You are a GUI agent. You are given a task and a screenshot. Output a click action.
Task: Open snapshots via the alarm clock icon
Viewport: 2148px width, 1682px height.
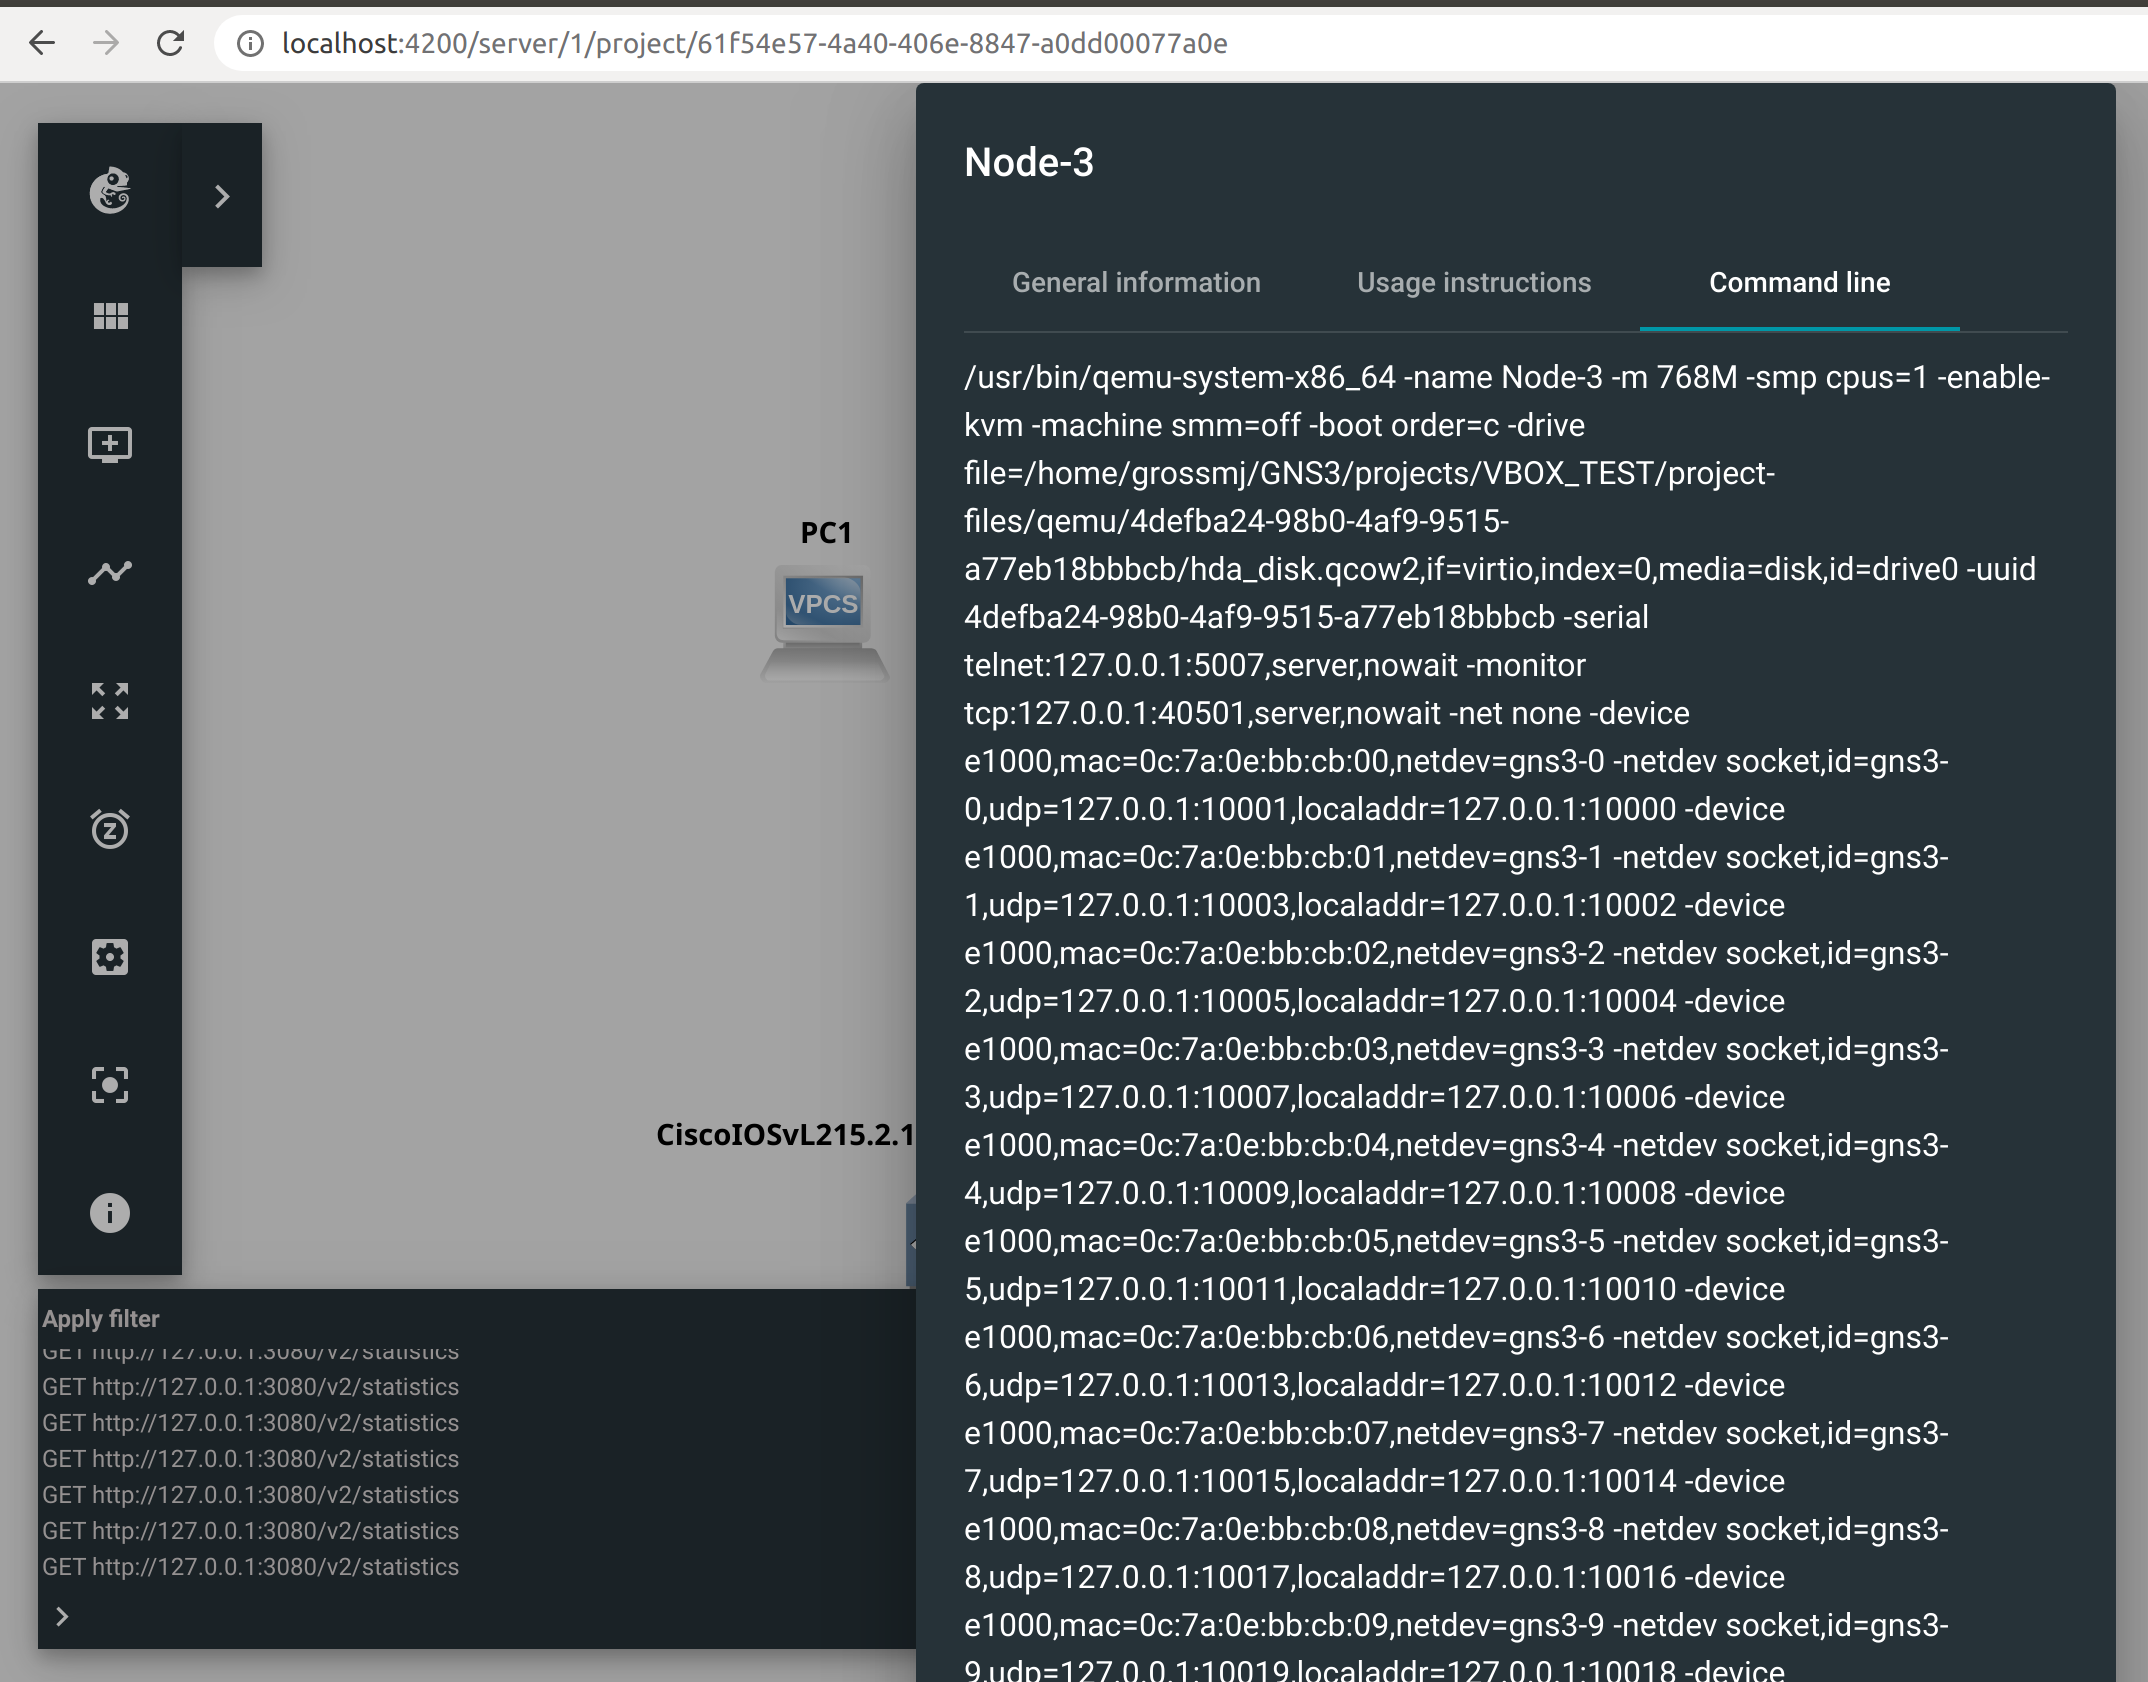[x=110, y=829]
